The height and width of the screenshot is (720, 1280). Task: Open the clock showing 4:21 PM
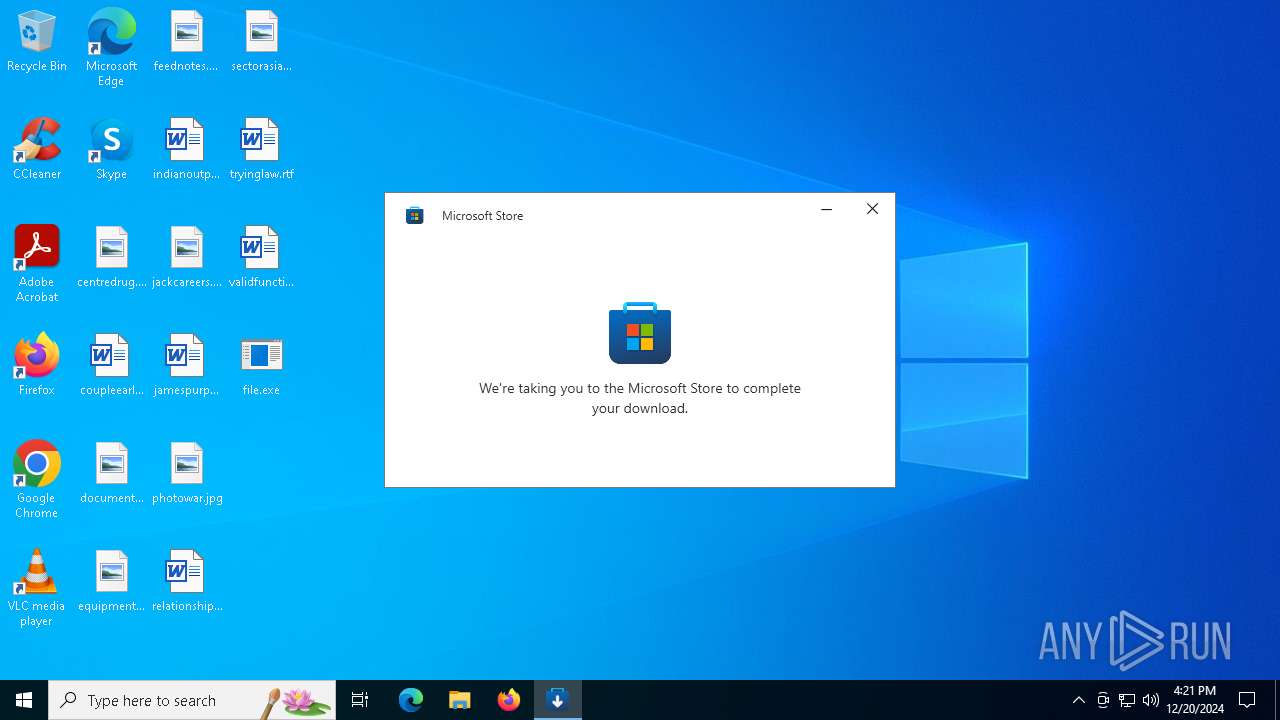[x=1195, y=700]
